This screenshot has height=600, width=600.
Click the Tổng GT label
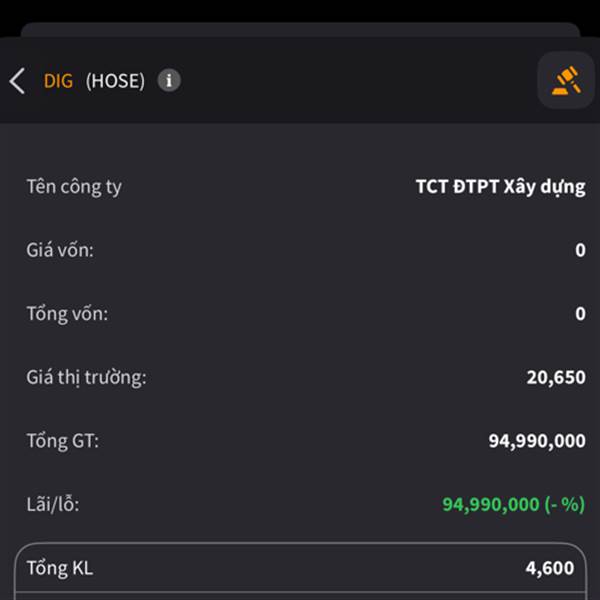(62, 441)
